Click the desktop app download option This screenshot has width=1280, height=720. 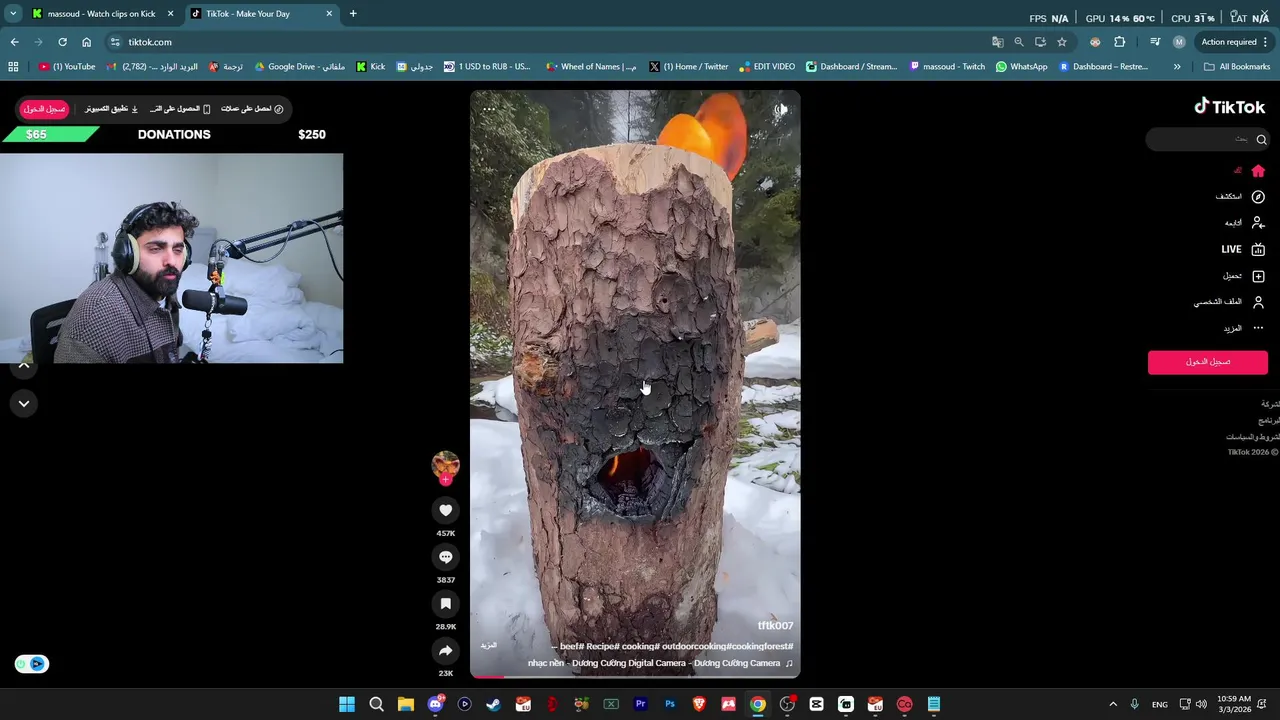click(111, 109)
